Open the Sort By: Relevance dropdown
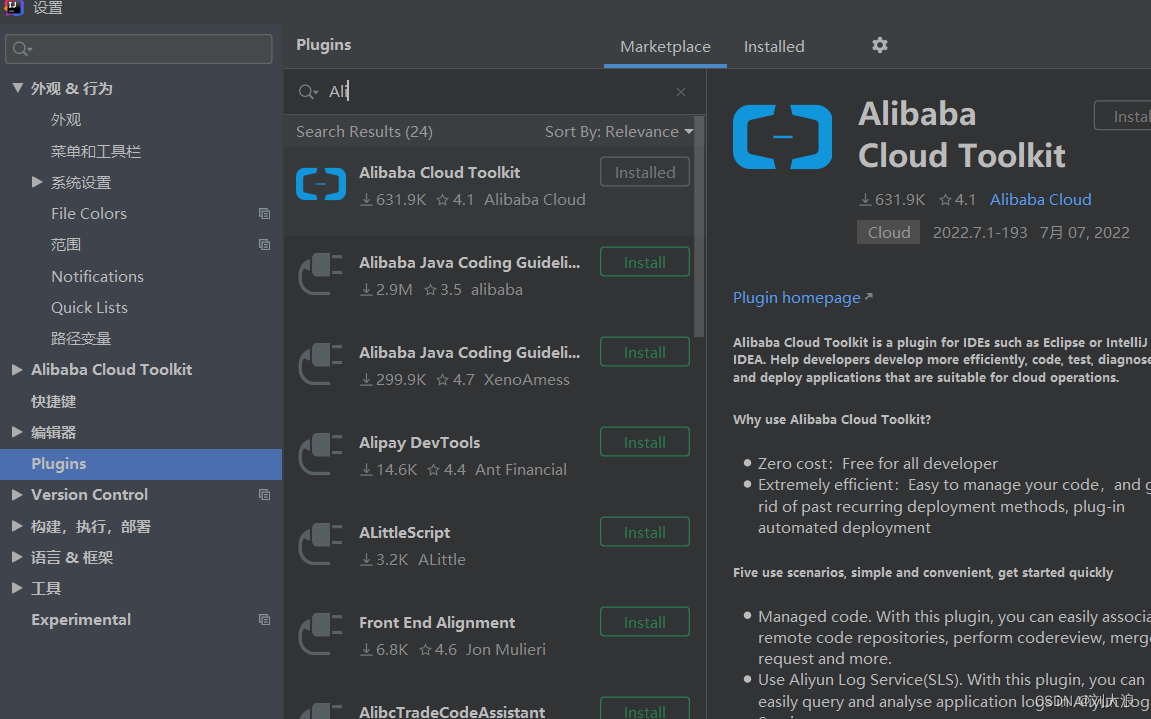Image resolution: width=1151 pixels, height=719 pixels. tap(619, 131)
